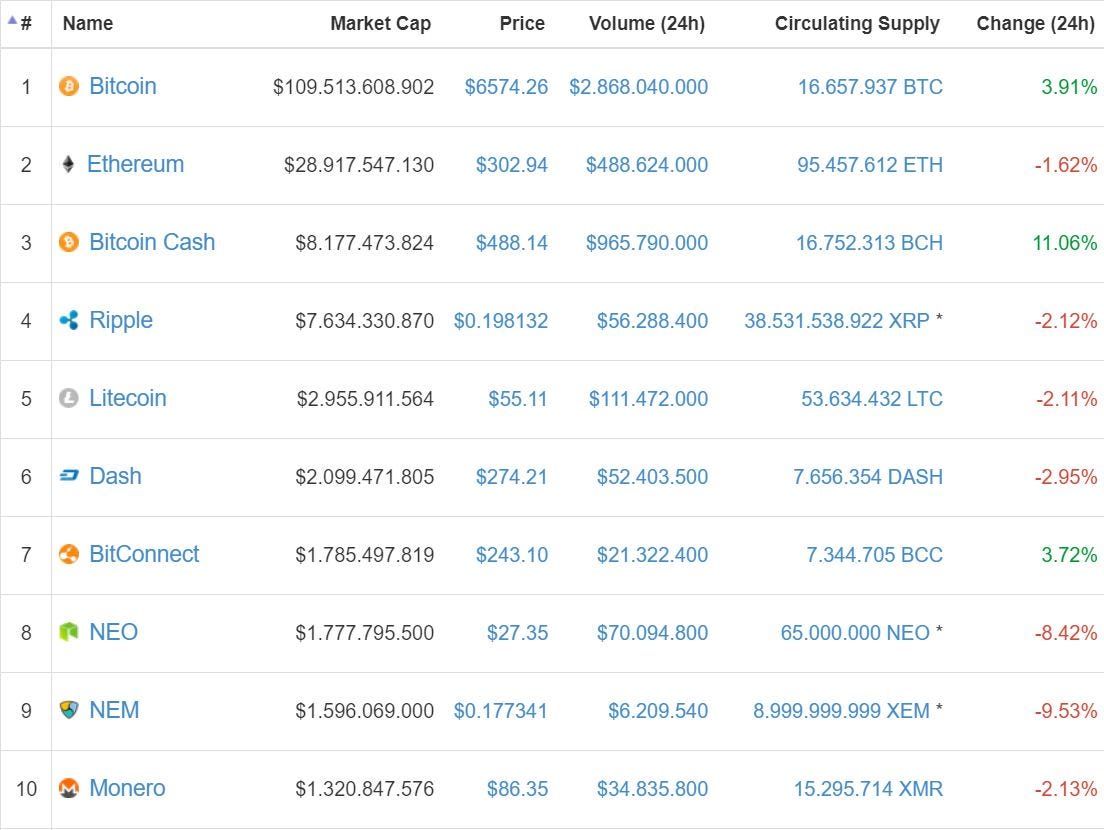Click NEM price $0.177341
The width and height of the screenshot is (1104, 830).
click(x=501, y=711)
